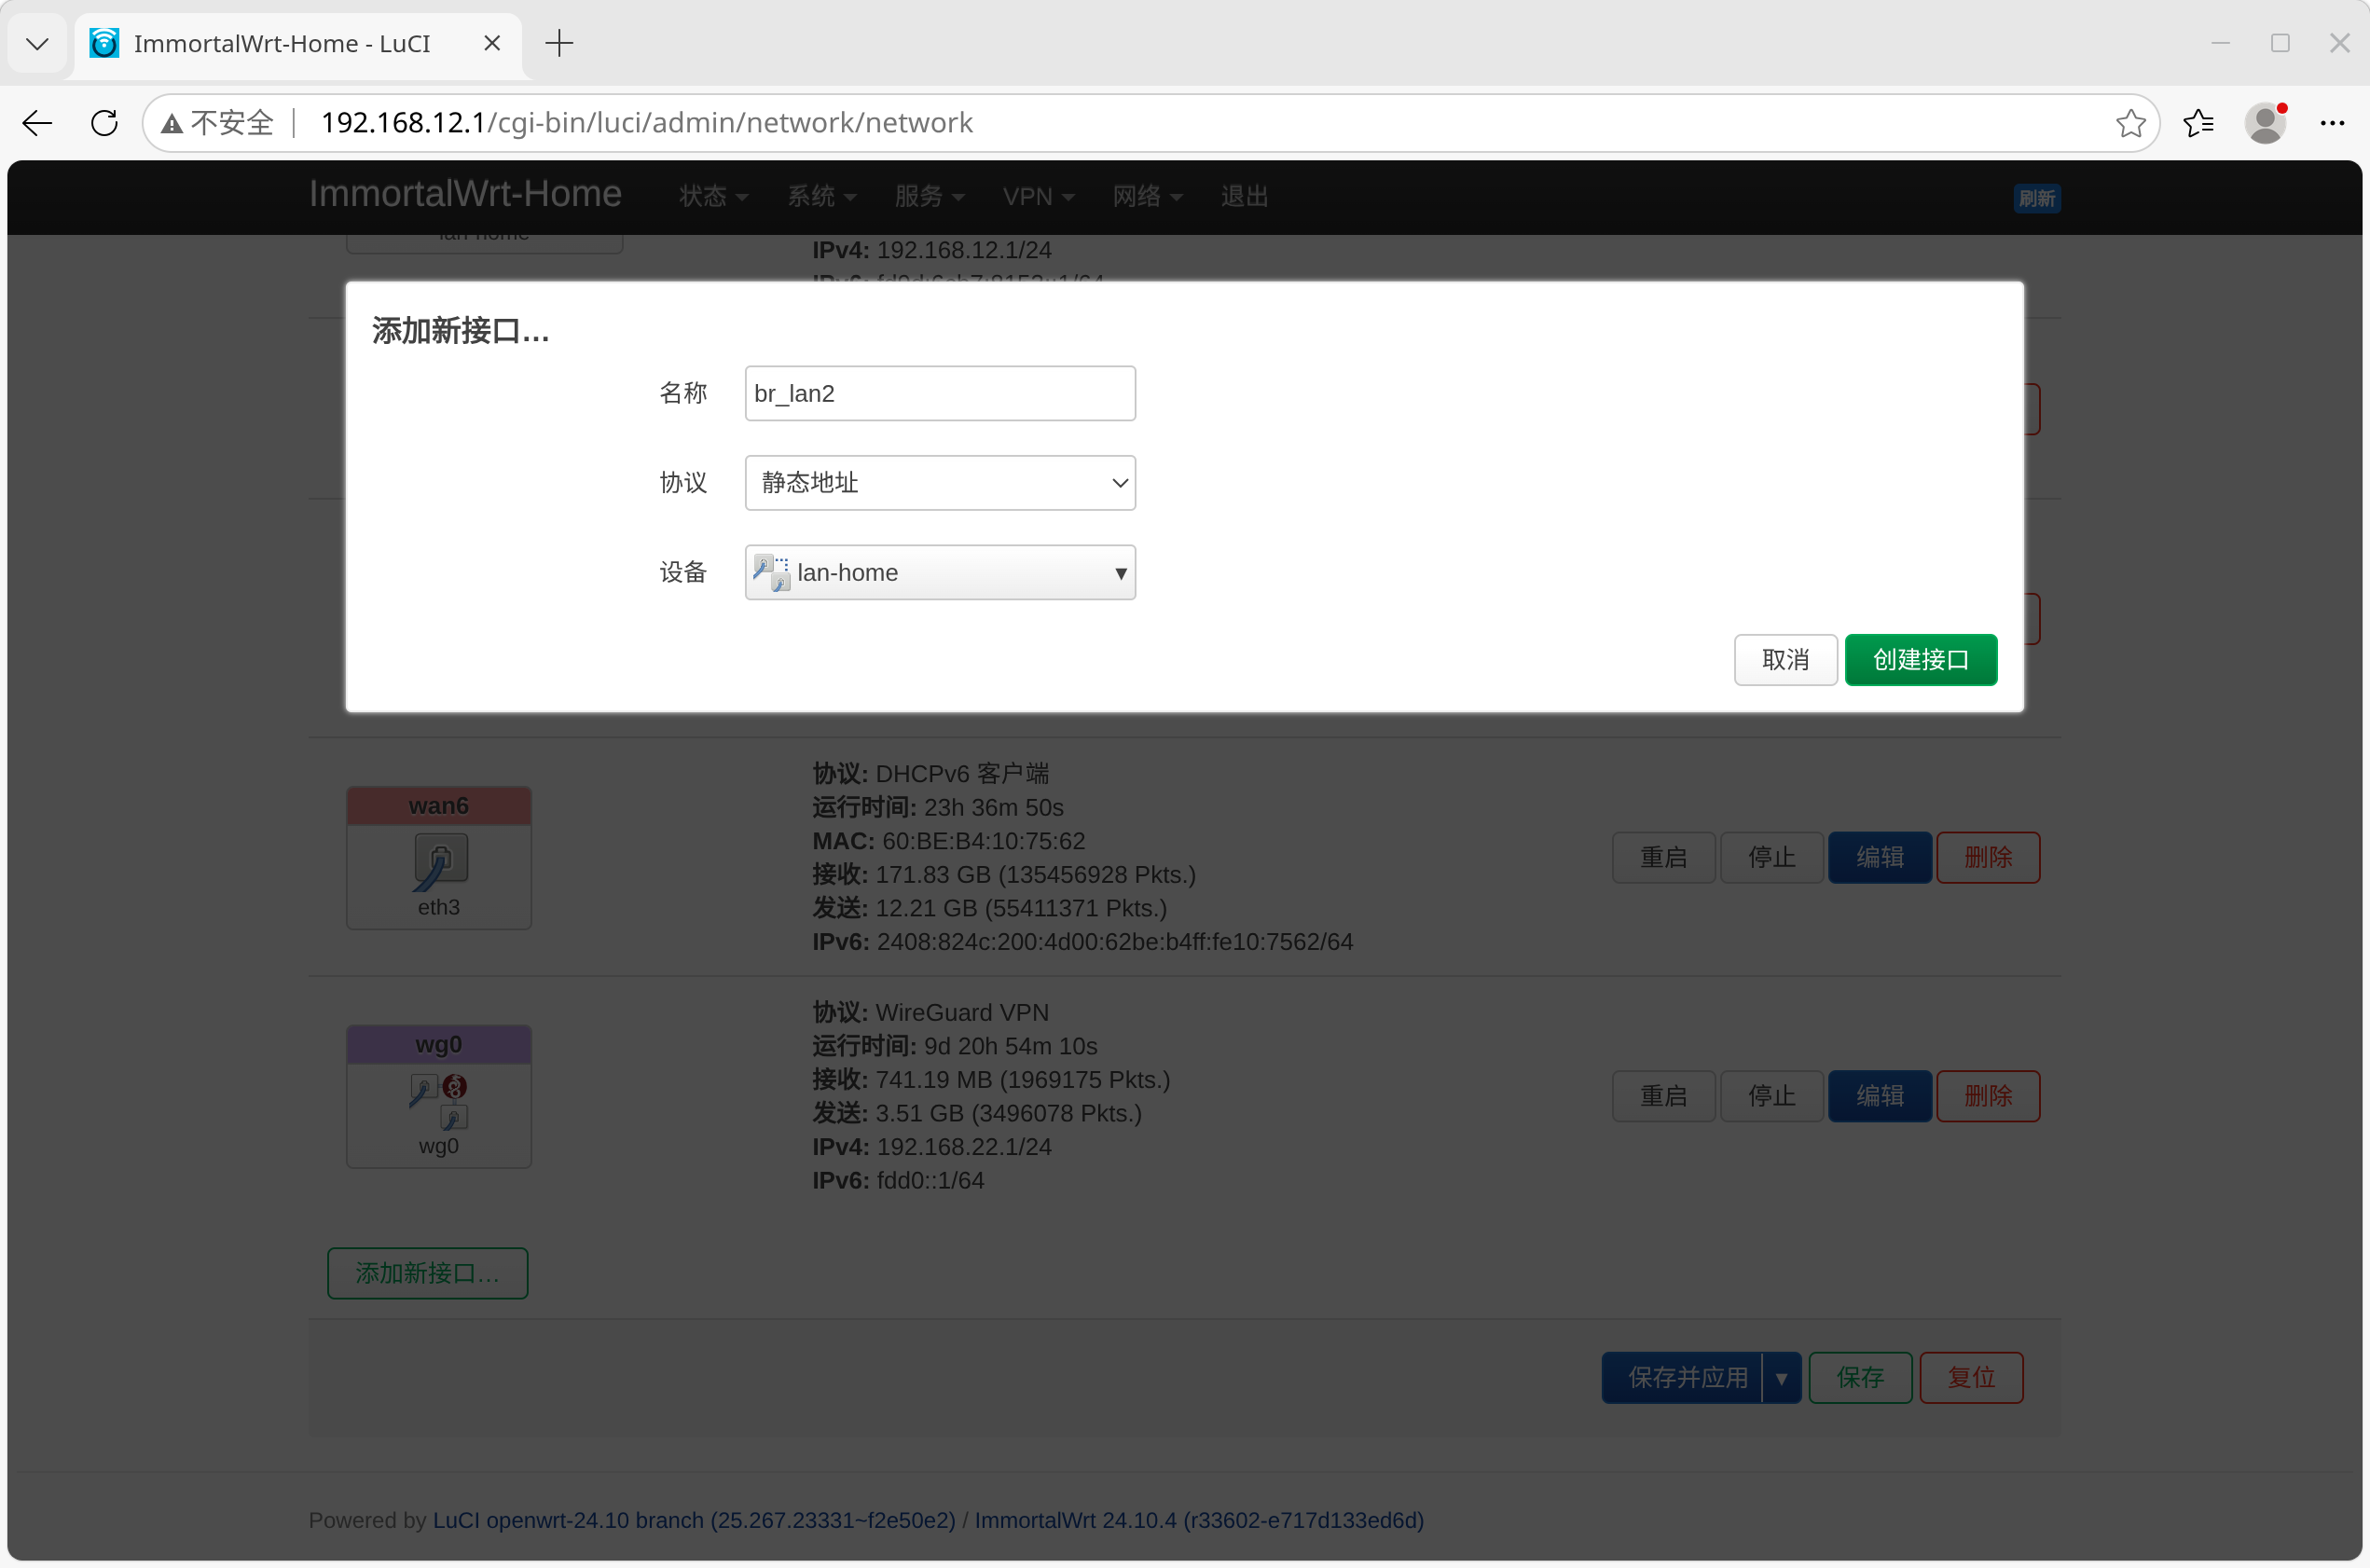Click the not-secure warning icon
2370x1568 pixels.
click(172, 123)
